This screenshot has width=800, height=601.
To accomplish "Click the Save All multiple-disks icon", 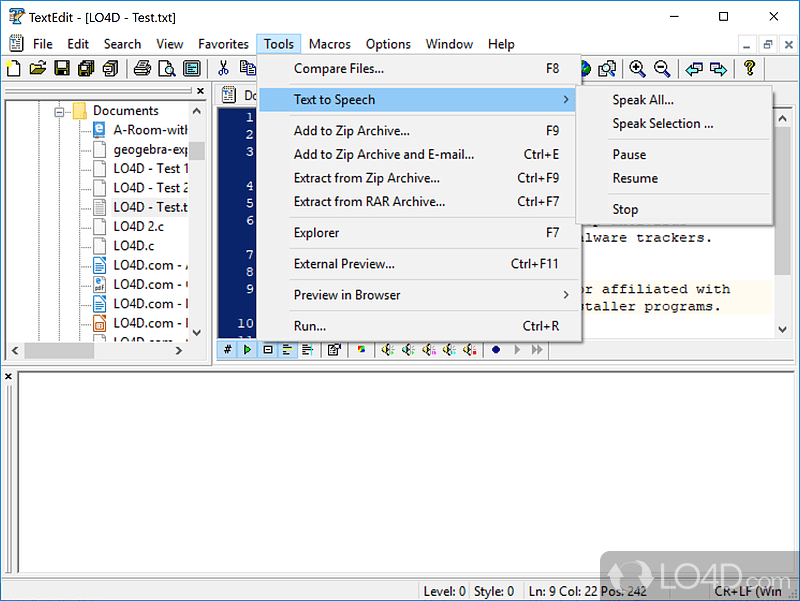I will coord(86,68).
